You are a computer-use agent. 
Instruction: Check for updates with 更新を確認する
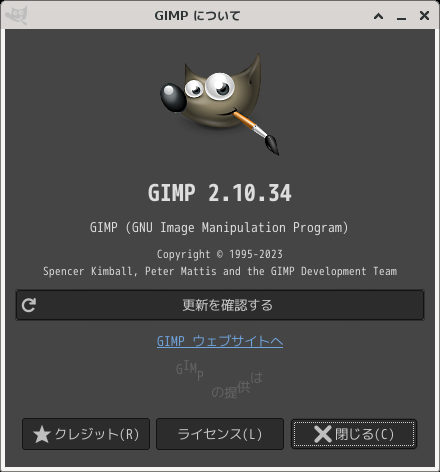(220, 305)
